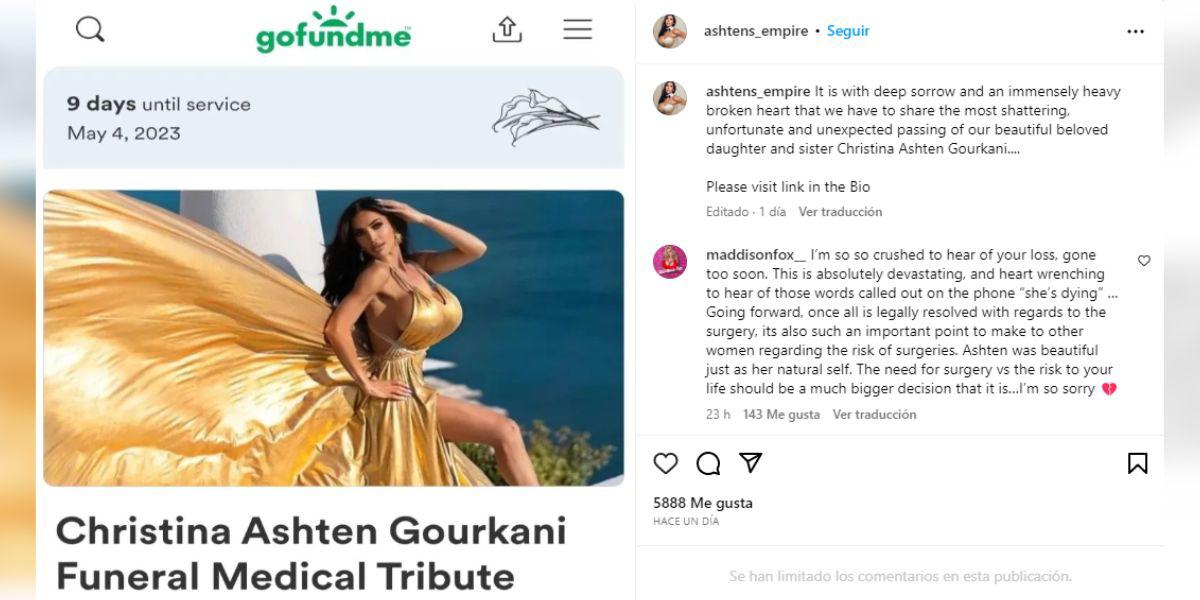This screenshot has width=1200, height=600.
Task: Show the 143 Me gusta comment likes
Action: [781, 414]
